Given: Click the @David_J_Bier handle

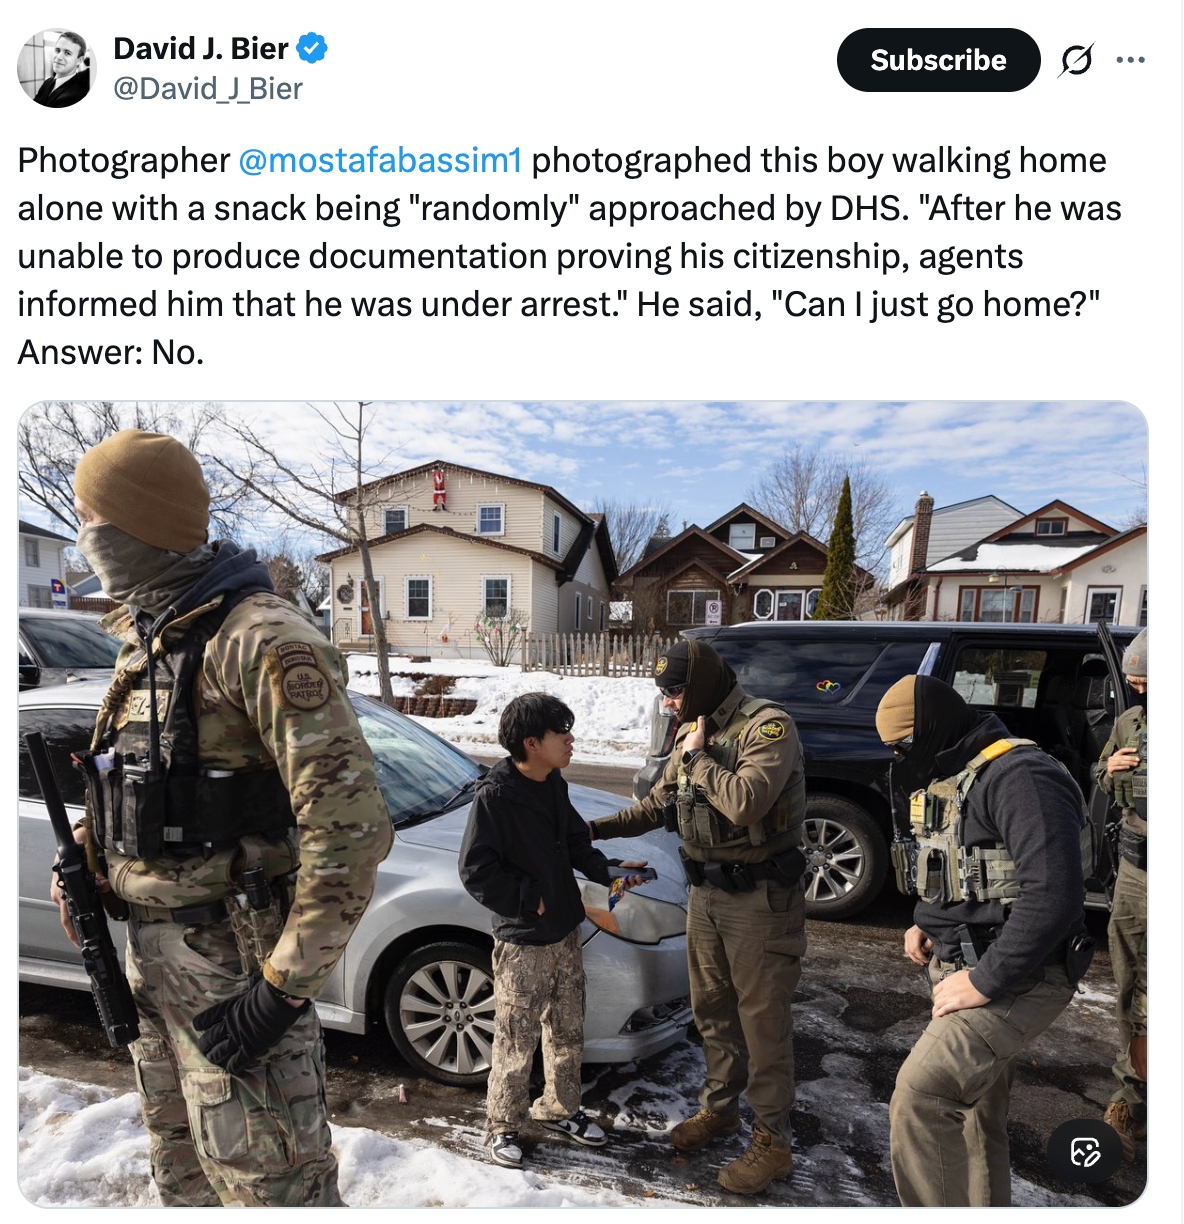Looking at the screenshot, I should tap(208, 89).
